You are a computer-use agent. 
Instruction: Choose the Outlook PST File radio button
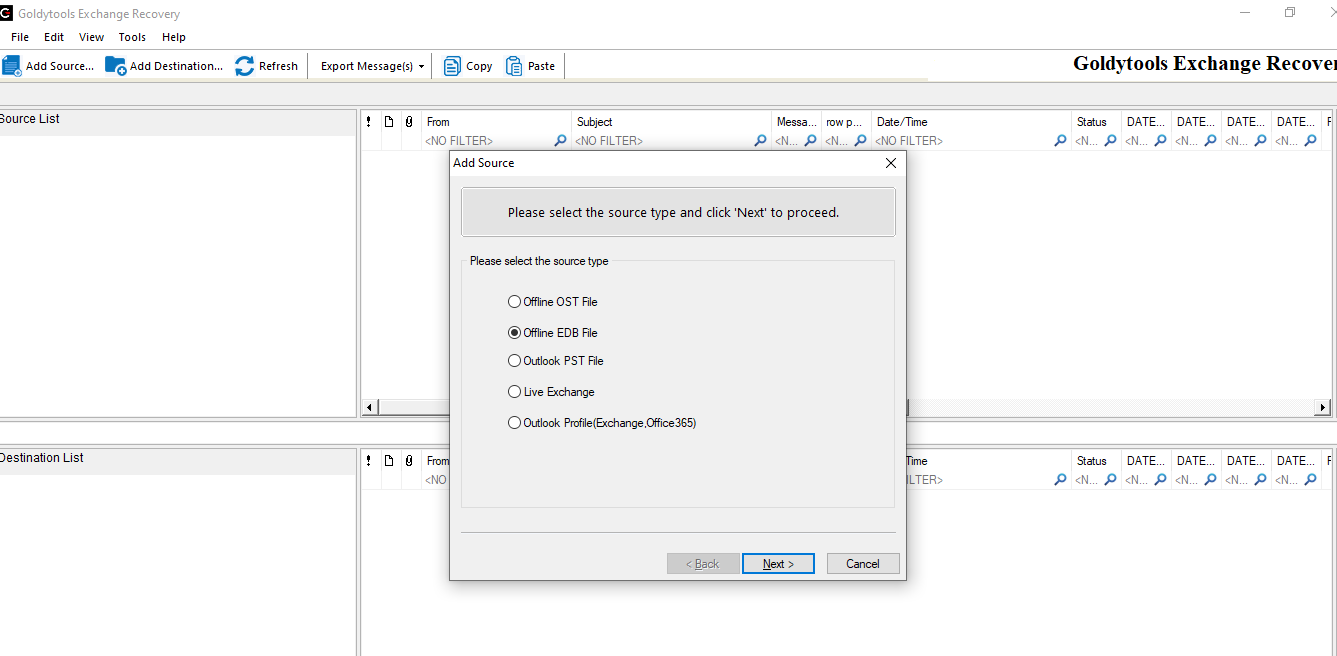click(515, 361)
